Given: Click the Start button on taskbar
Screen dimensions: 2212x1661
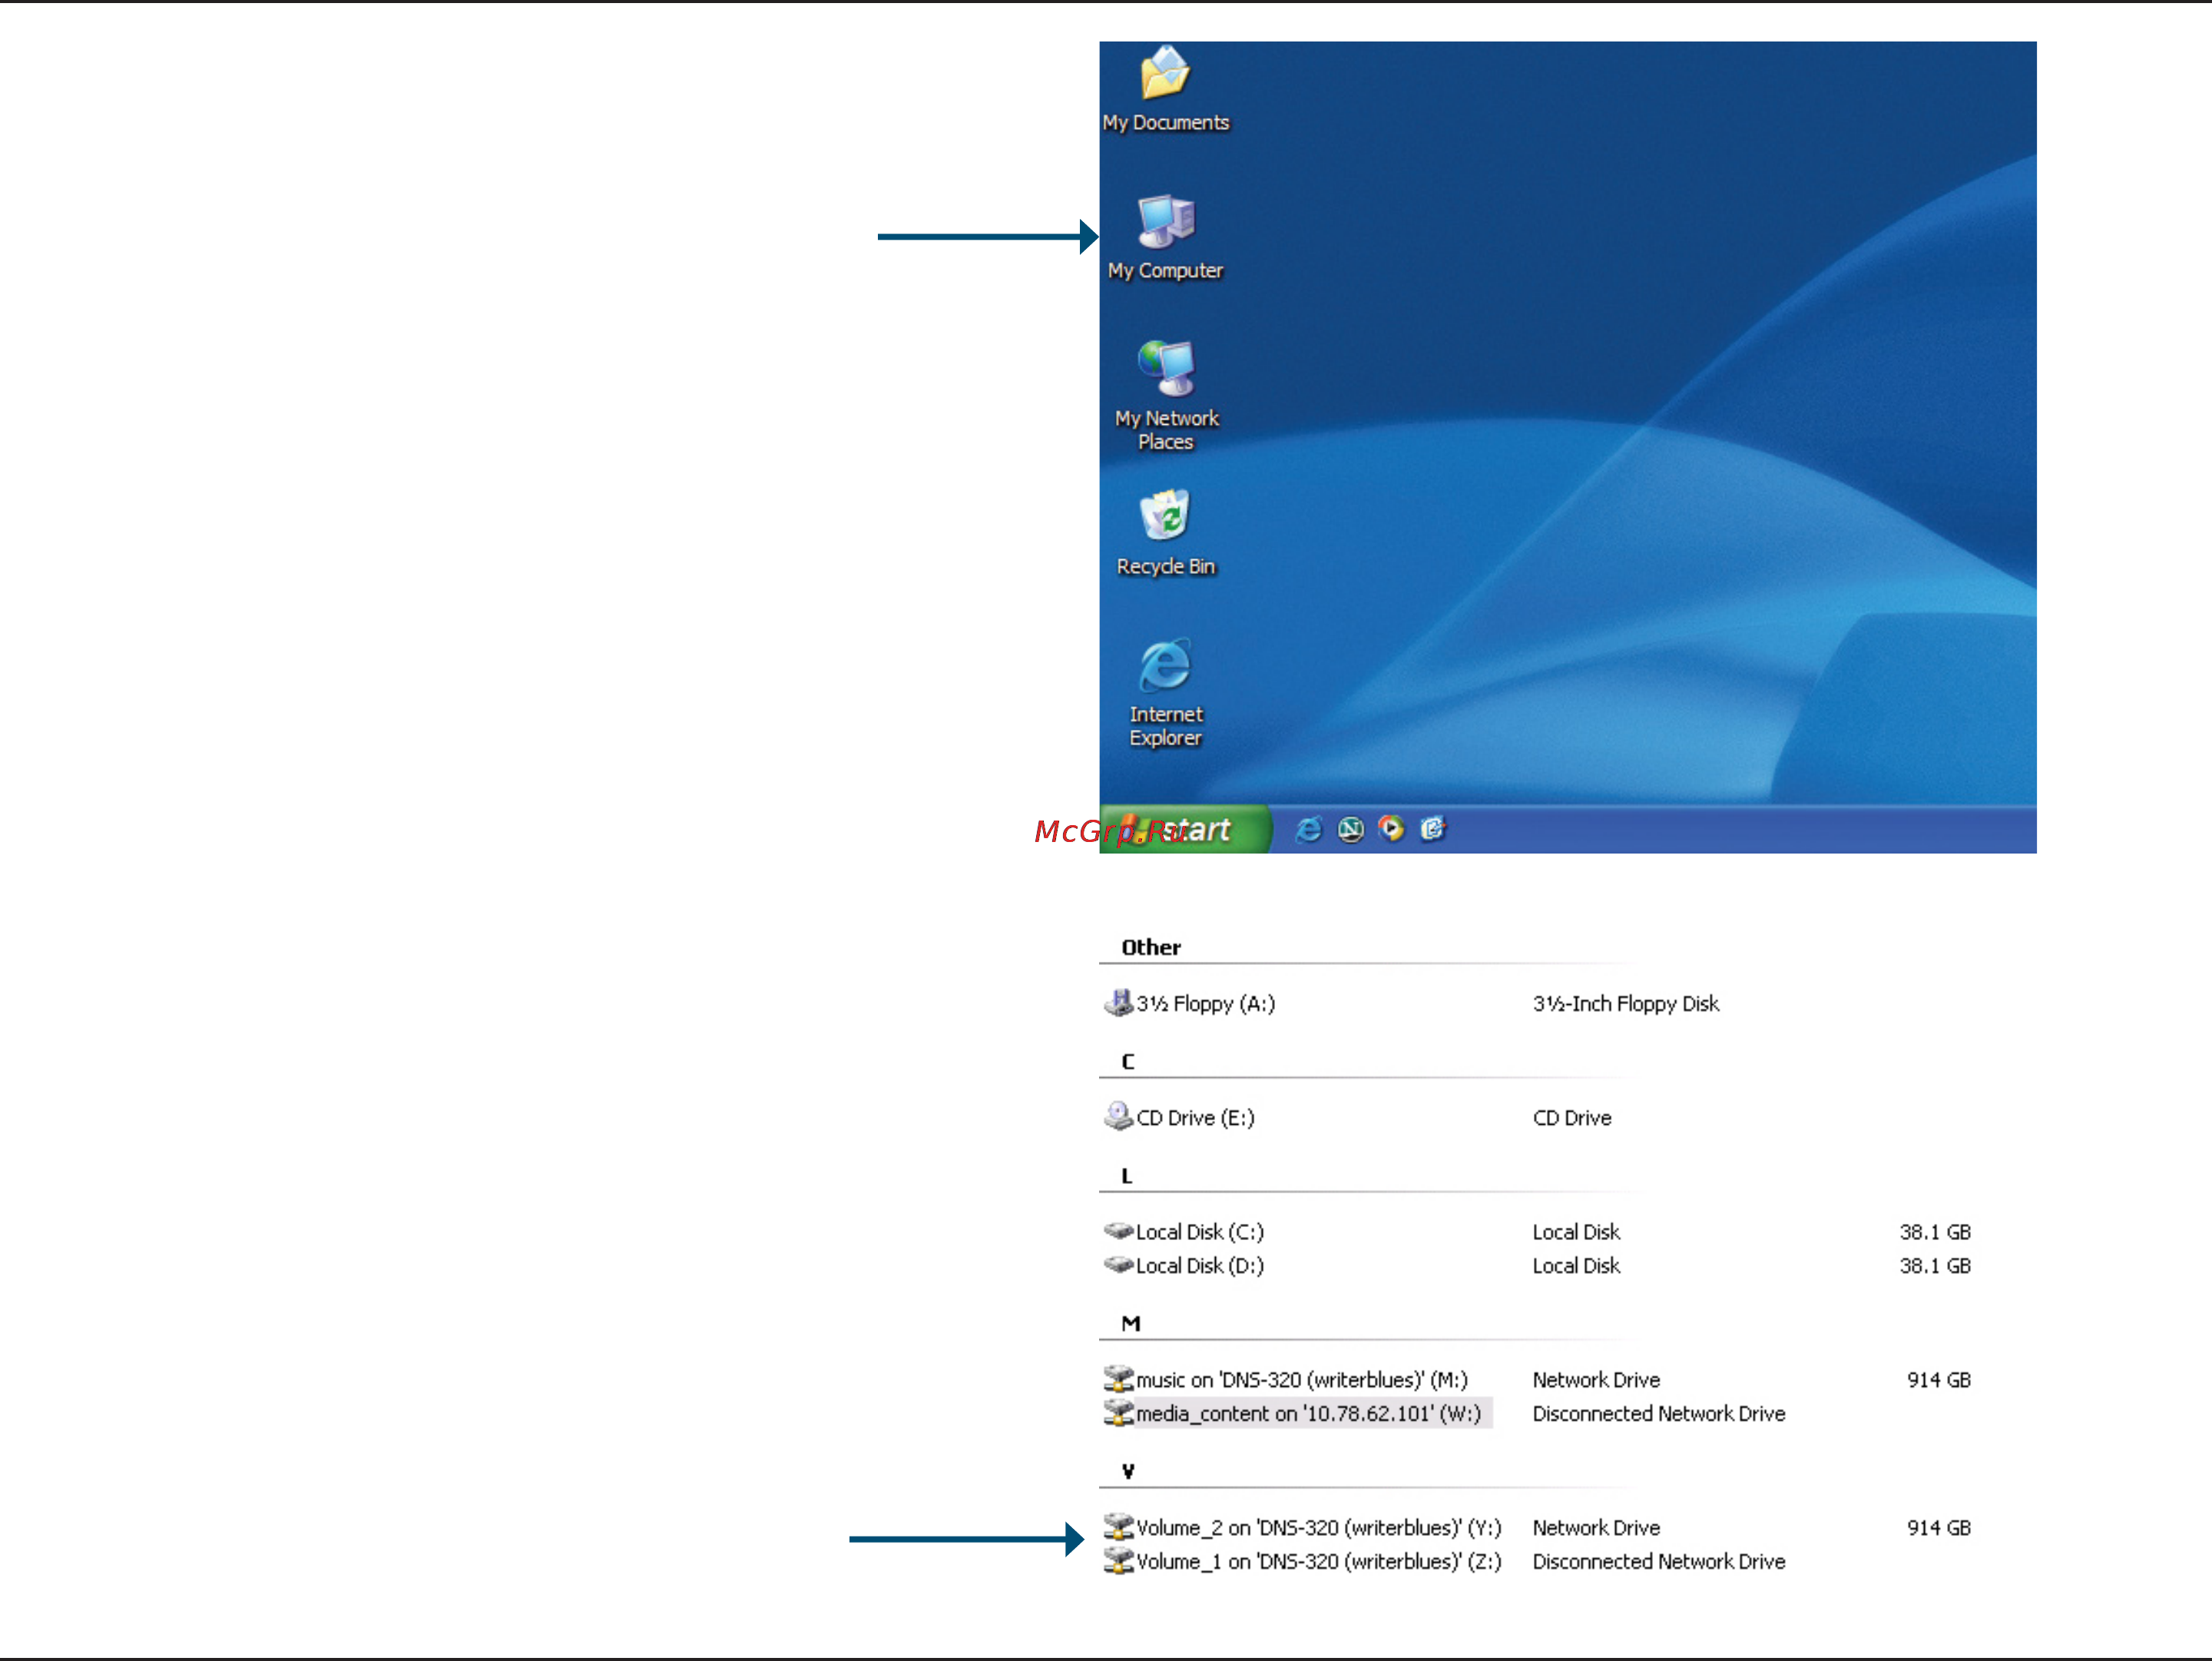Looking at the screenshot, I should point(1185,829).
